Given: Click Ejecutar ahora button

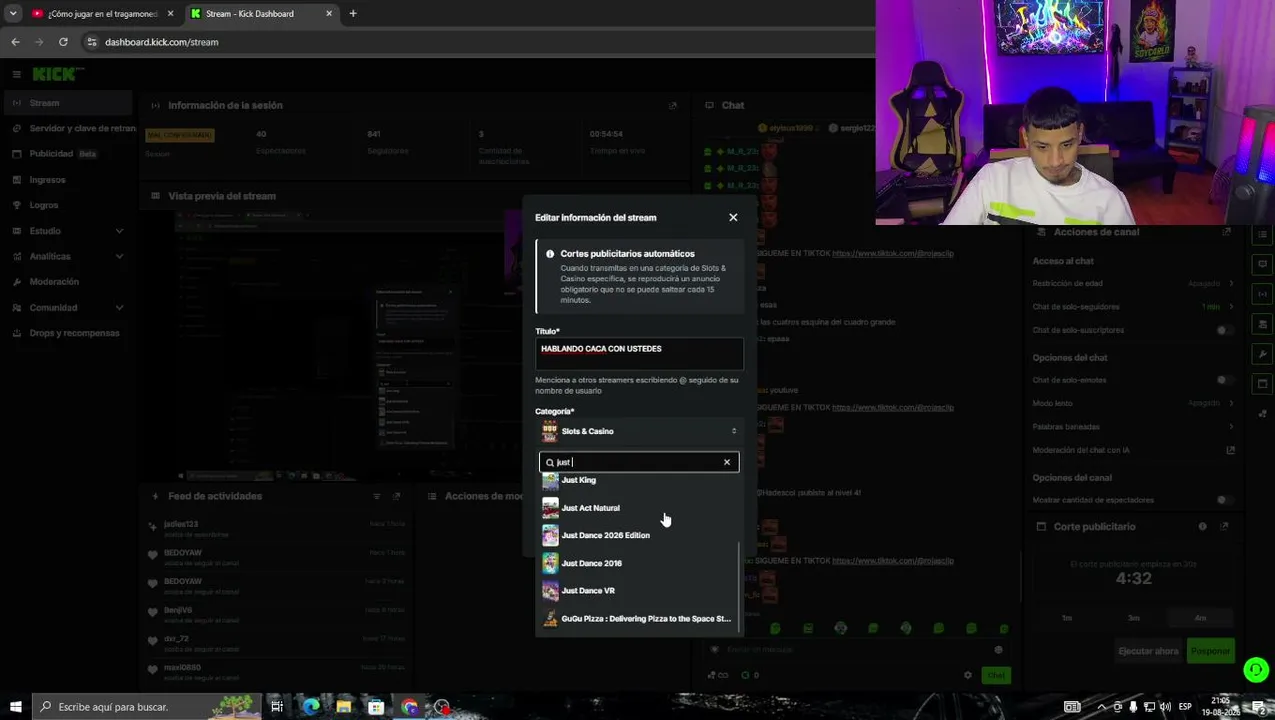Looking at the screenshot, I should point(1148,651).
